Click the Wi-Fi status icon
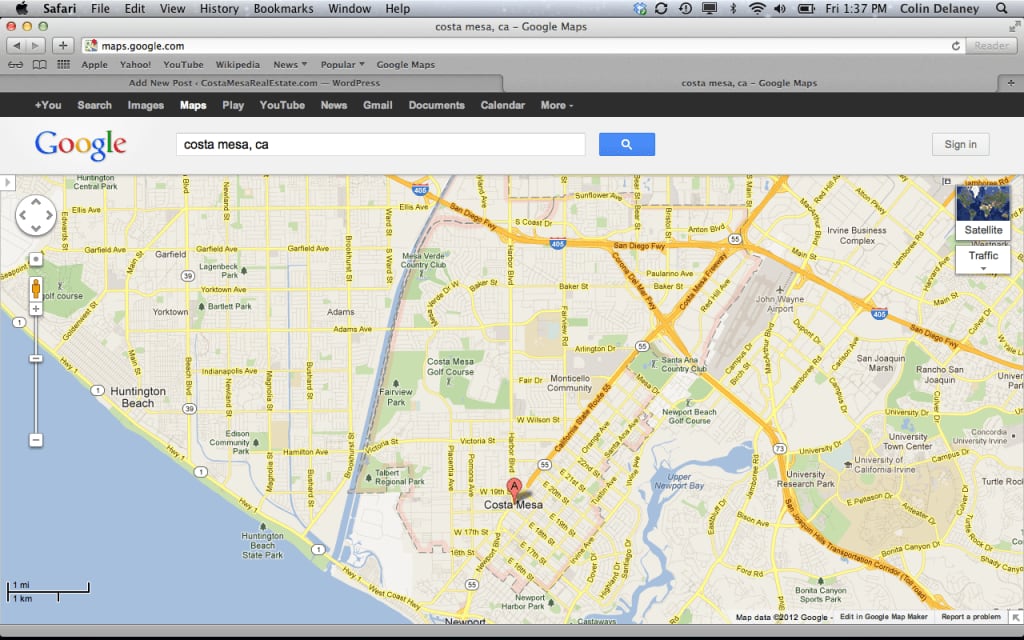Viewport: 1024px width, 640px height. (x=757, y=8)
